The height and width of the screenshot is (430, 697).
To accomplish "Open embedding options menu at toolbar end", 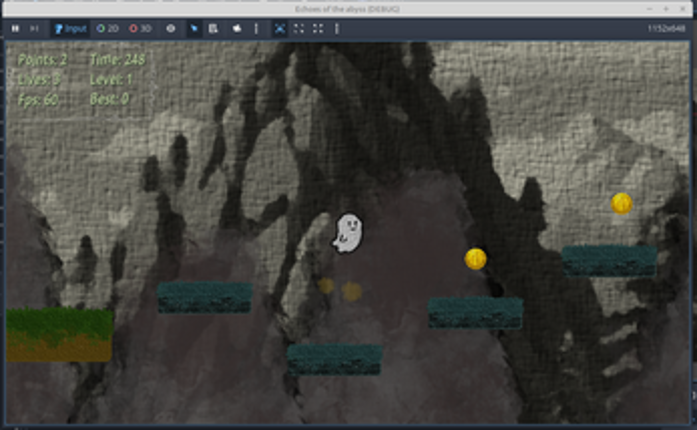I will pos(337,29).
